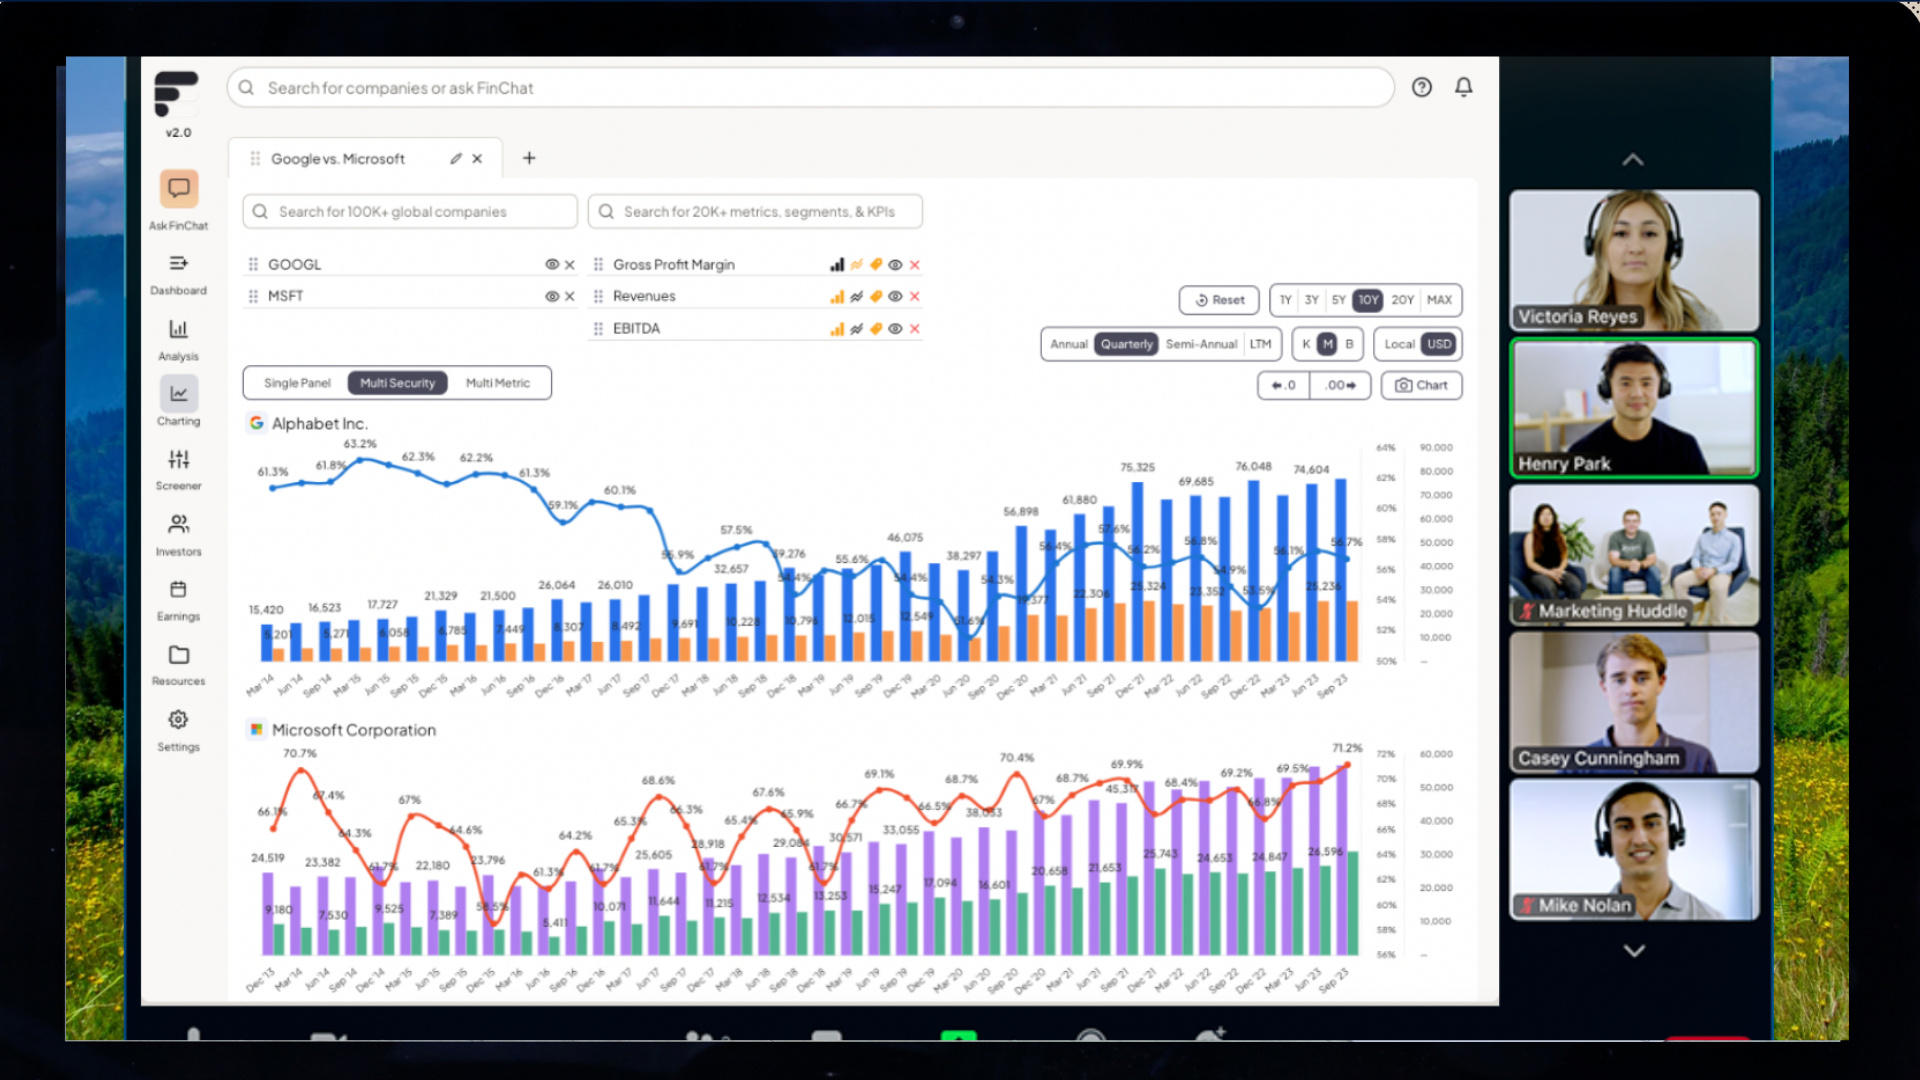The width and height of the screenshot is (1920, 1080).
Task: Open the Ask FinChat chat icon
Action: click(x=178, y=188)
